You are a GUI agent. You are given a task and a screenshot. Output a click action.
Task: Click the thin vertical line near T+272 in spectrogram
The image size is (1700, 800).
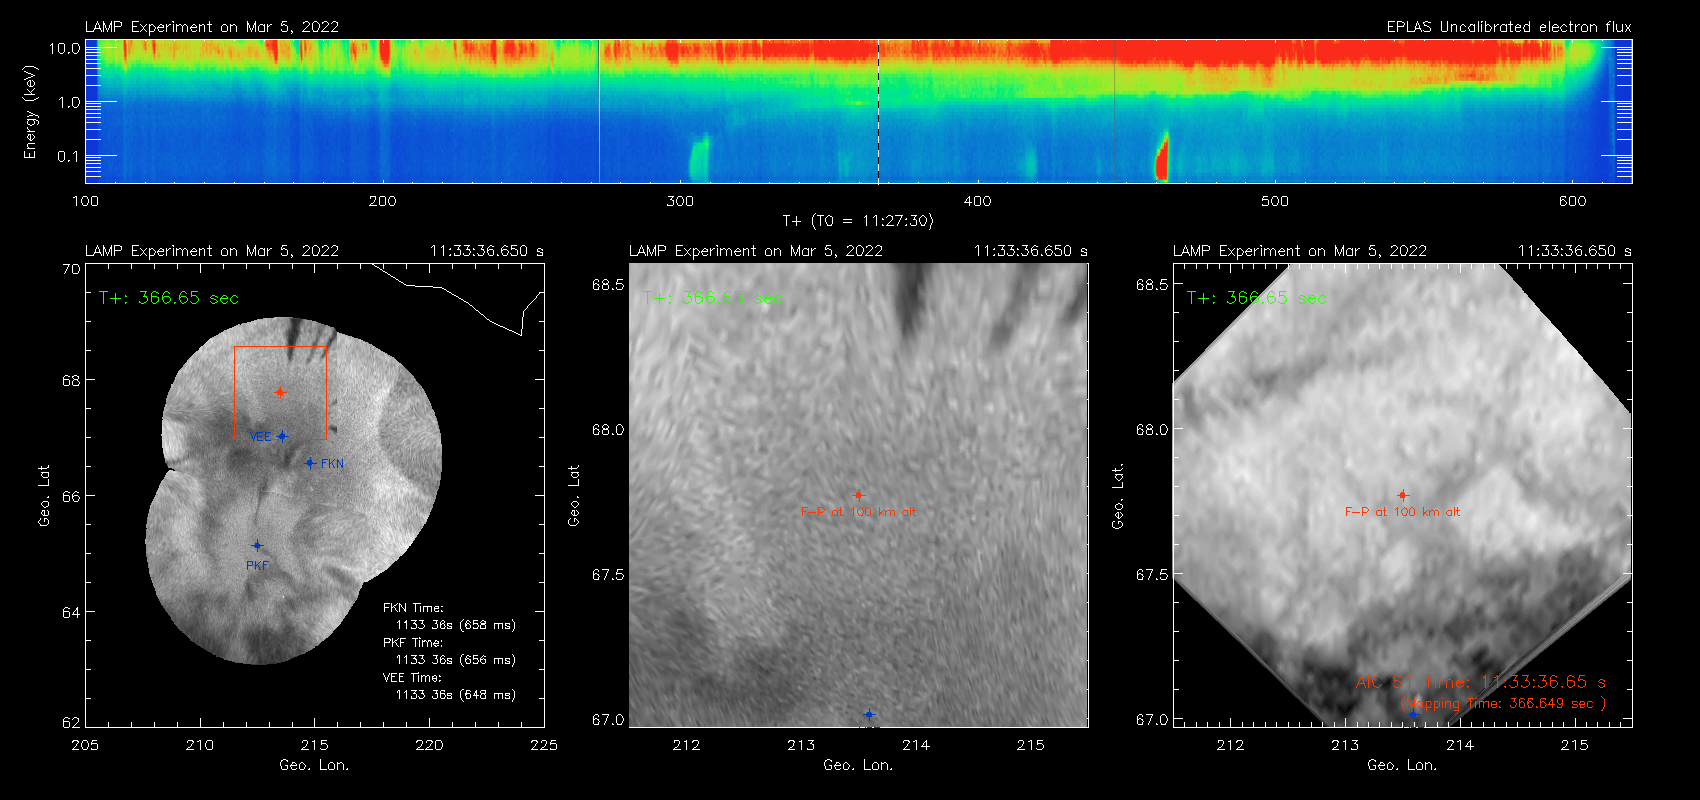(599, 111)
